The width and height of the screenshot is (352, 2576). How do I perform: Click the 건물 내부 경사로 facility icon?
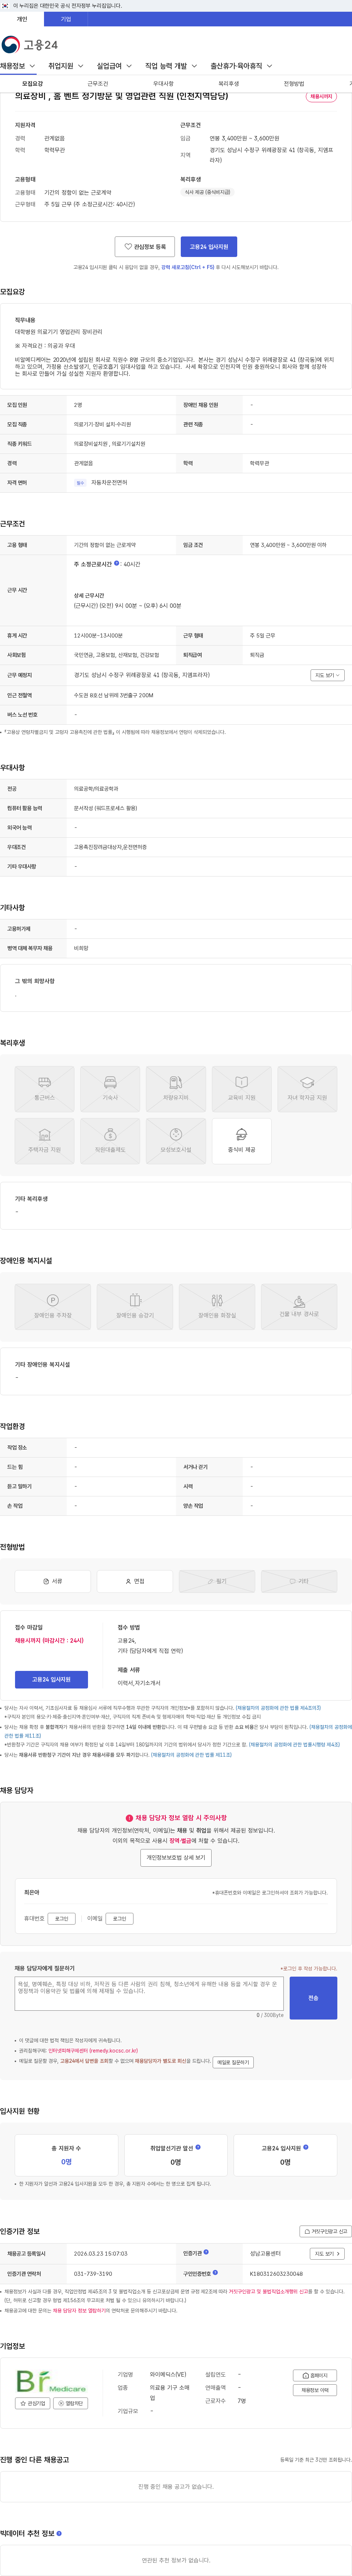[299, 1306]
